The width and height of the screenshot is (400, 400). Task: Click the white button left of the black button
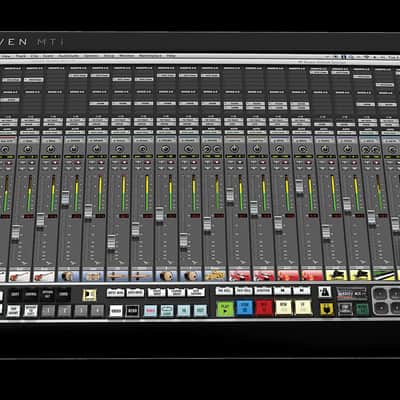pos(116,311)
